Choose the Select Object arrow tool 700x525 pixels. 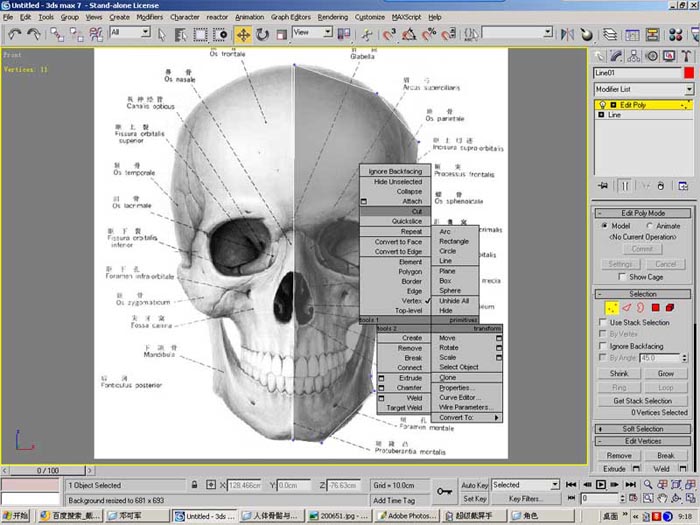(162, 34)
